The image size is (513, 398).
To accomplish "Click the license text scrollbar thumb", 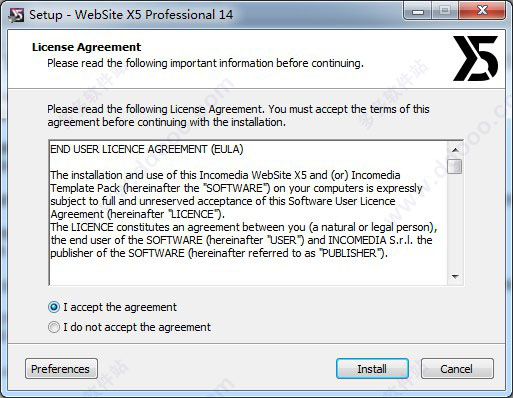I will [x=455, y=166].
